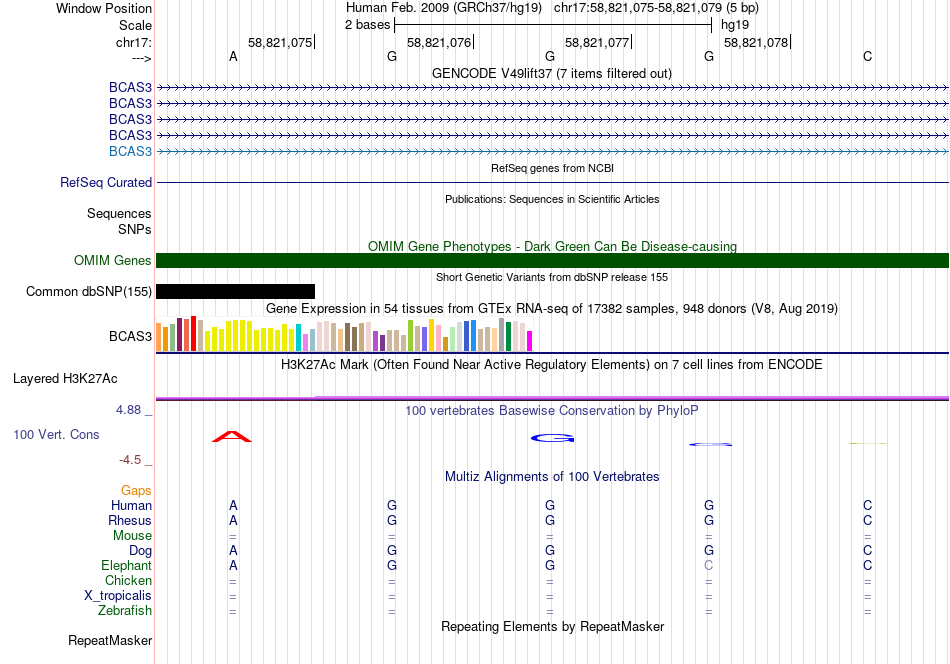Click the -4.5 PhyloP lower limit

pos(130,460)
